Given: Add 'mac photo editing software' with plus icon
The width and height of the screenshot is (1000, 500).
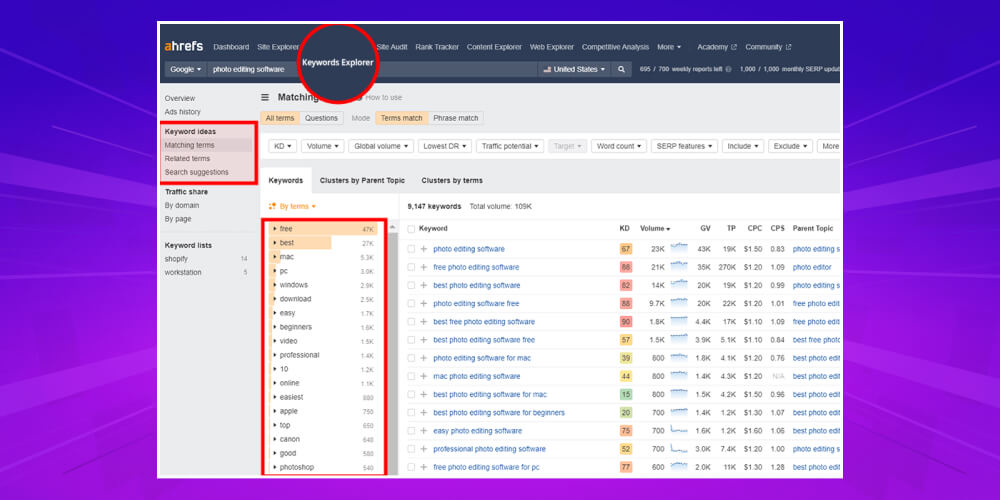Looking at the screenshot, I should (x=423, y=376).
